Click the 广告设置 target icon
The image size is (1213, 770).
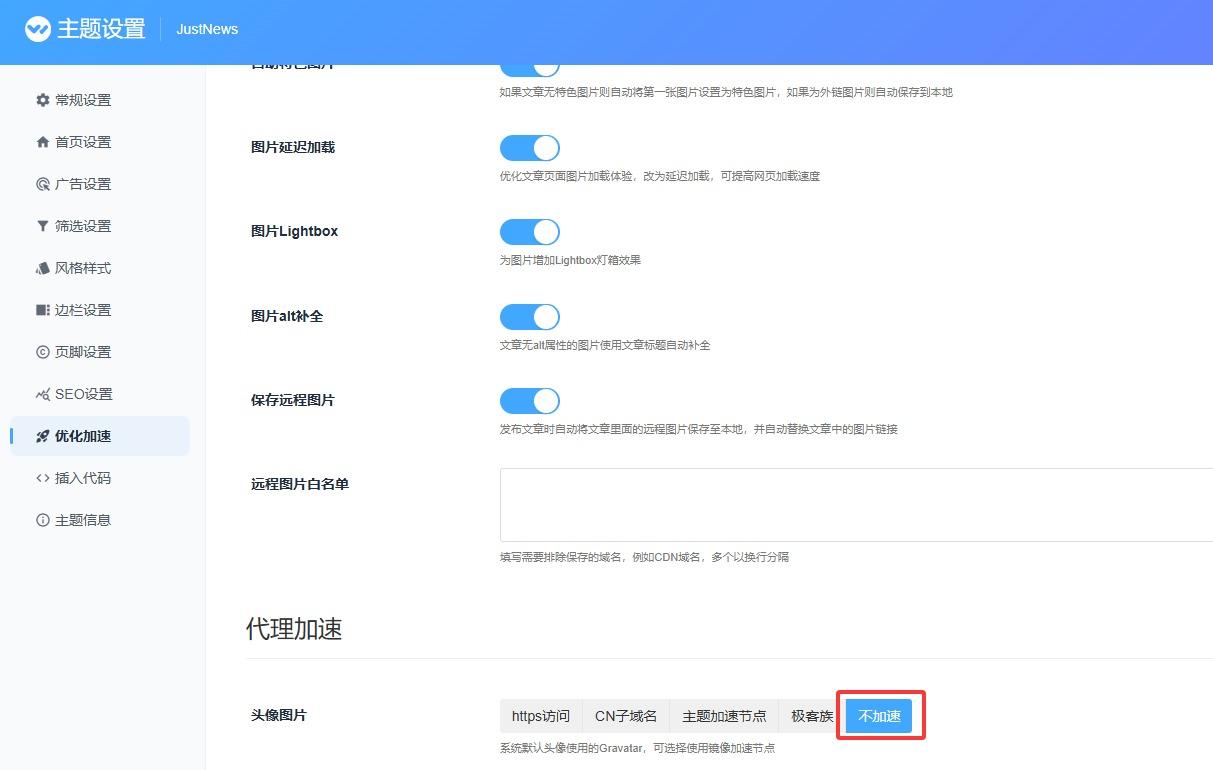coord(42,184)
